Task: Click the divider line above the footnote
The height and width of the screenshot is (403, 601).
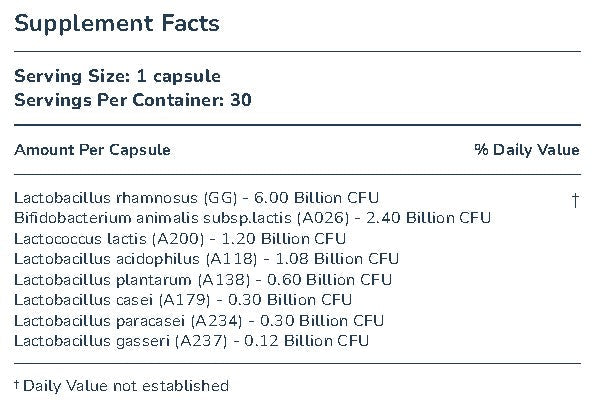Action: click(x=297, y=364)
